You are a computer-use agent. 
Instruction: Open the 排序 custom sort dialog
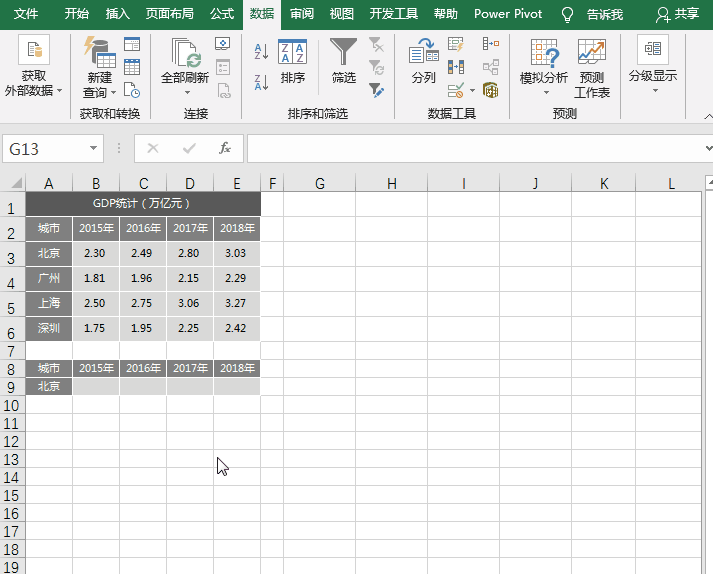point(293,61)
